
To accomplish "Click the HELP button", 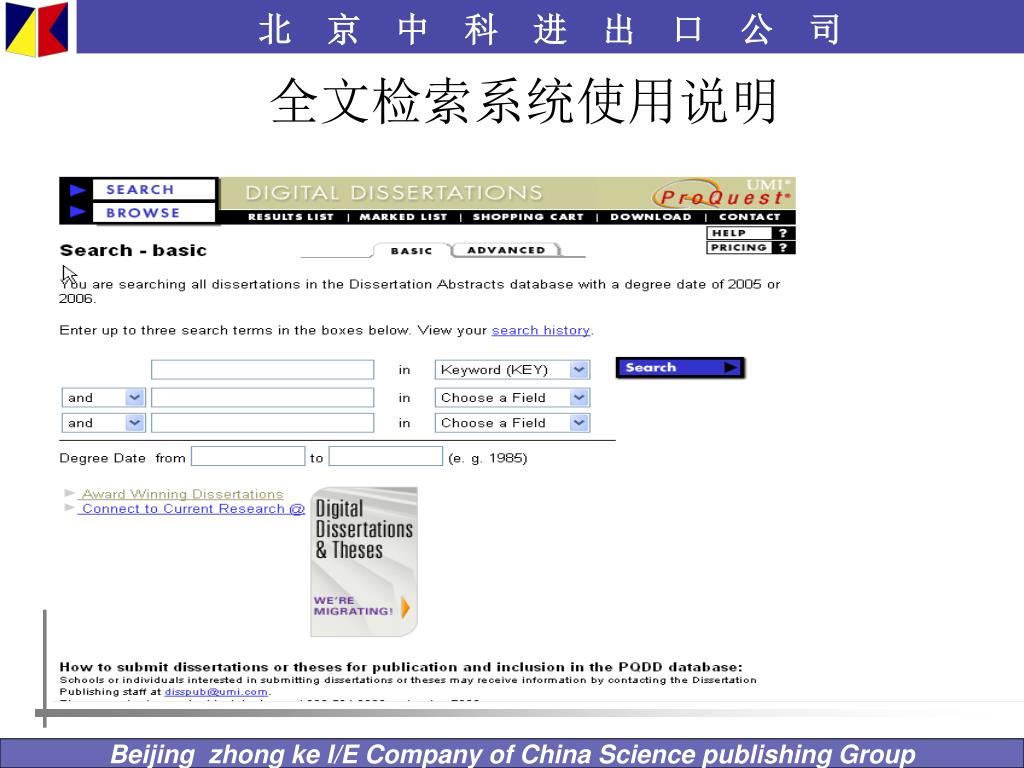I will [739, 233].
